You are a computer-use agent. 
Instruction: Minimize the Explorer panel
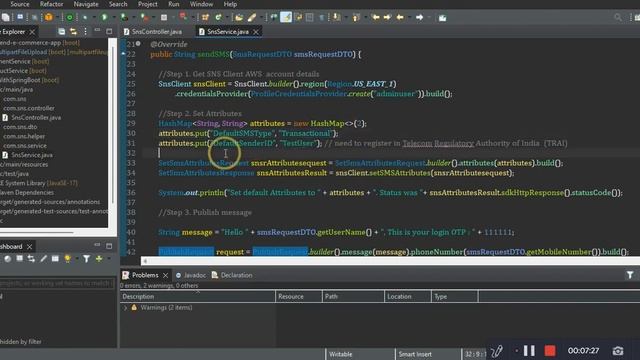[97, 31]
